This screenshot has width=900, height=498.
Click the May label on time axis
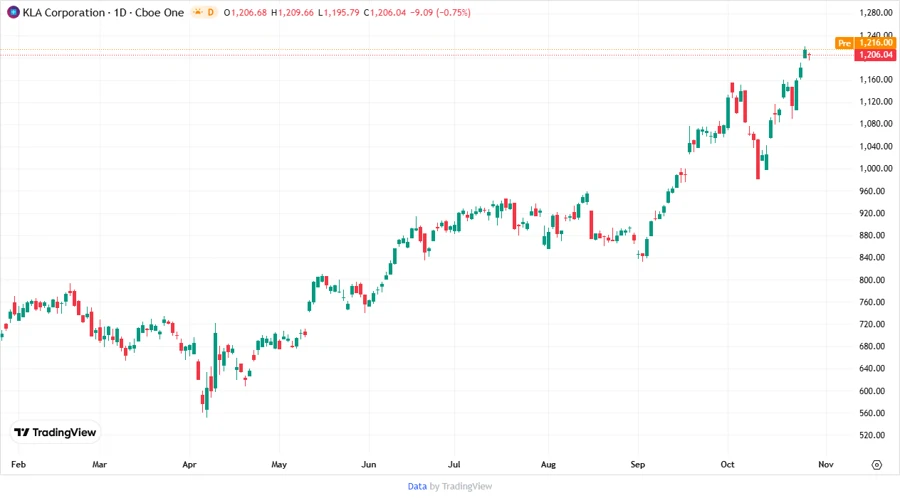(x=279, y=464)
